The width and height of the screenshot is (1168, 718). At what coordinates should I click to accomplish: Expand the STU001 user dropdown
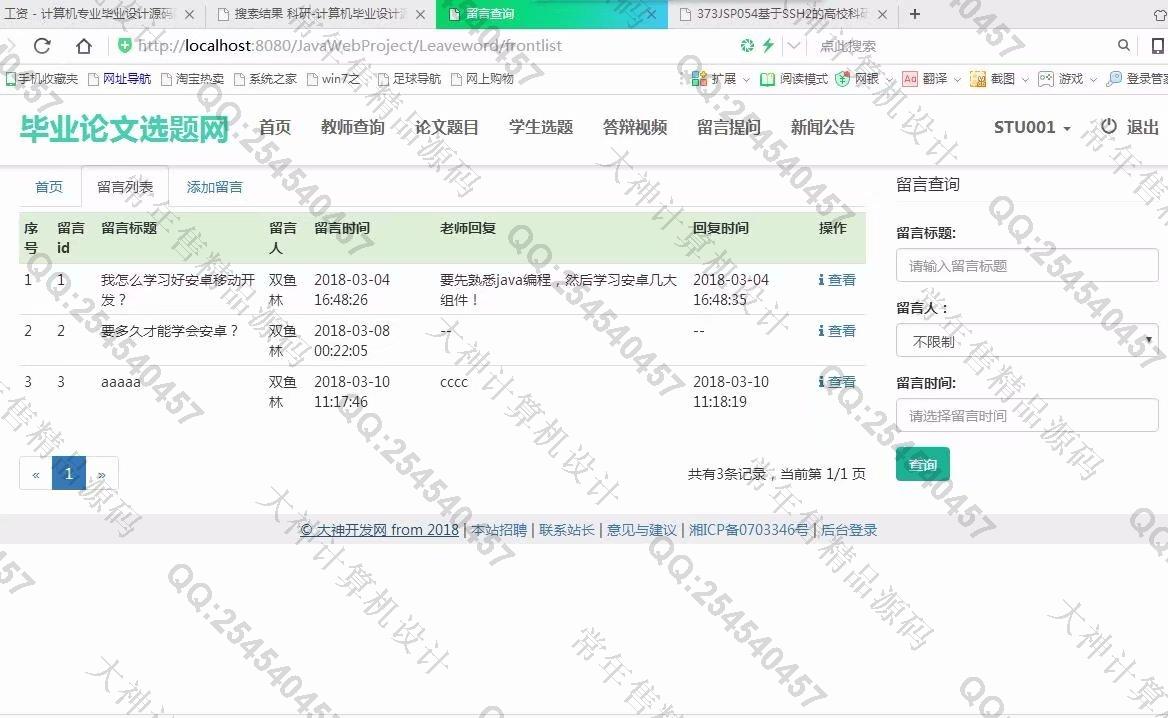tap(1032, 127)
